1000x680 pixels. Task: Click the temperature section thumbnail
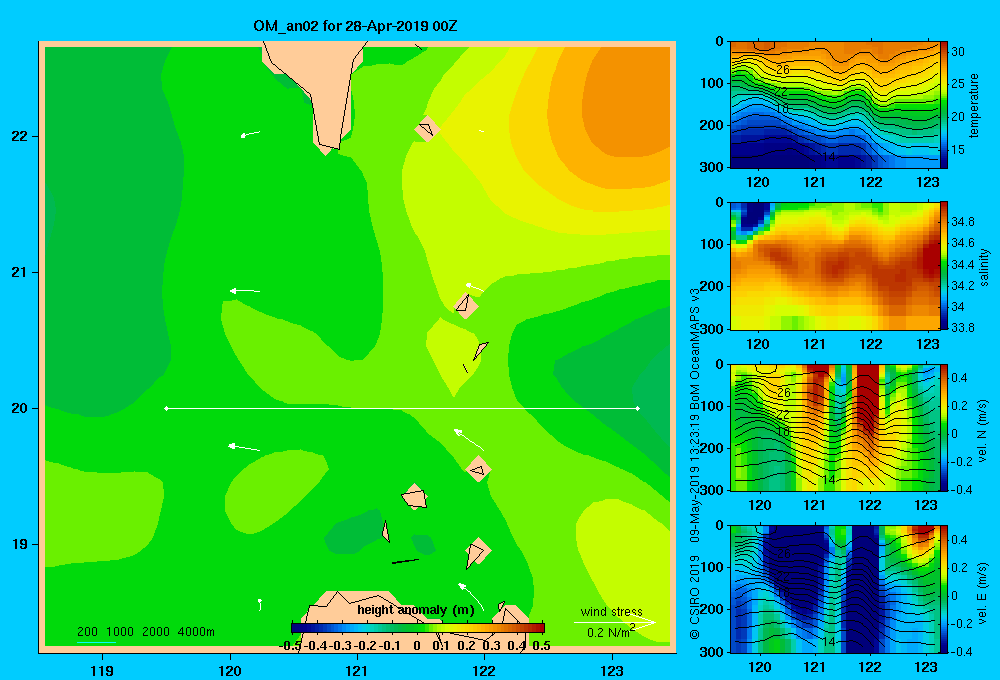(835, 105)
